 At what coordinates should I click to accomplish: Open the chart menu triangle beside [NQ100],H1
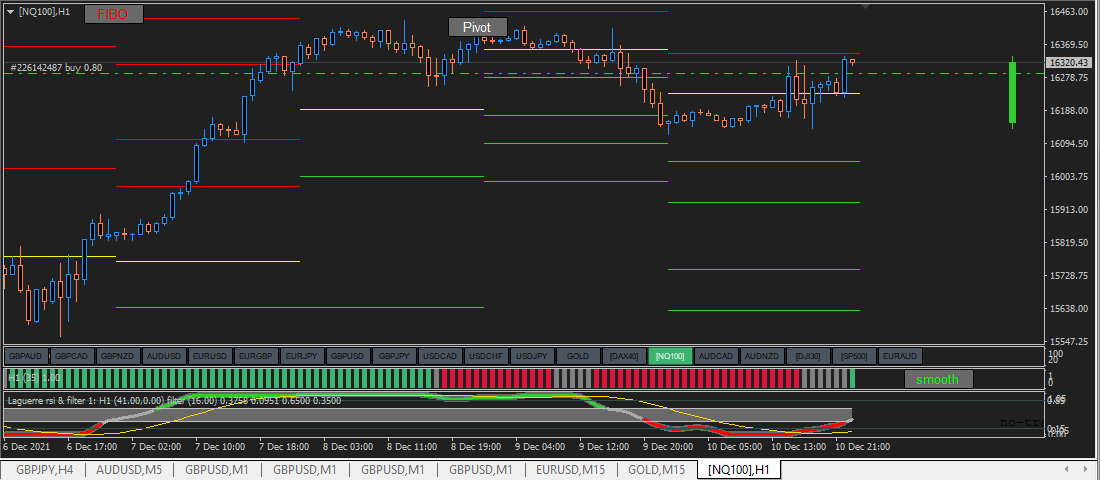click(x=10, y=13)
